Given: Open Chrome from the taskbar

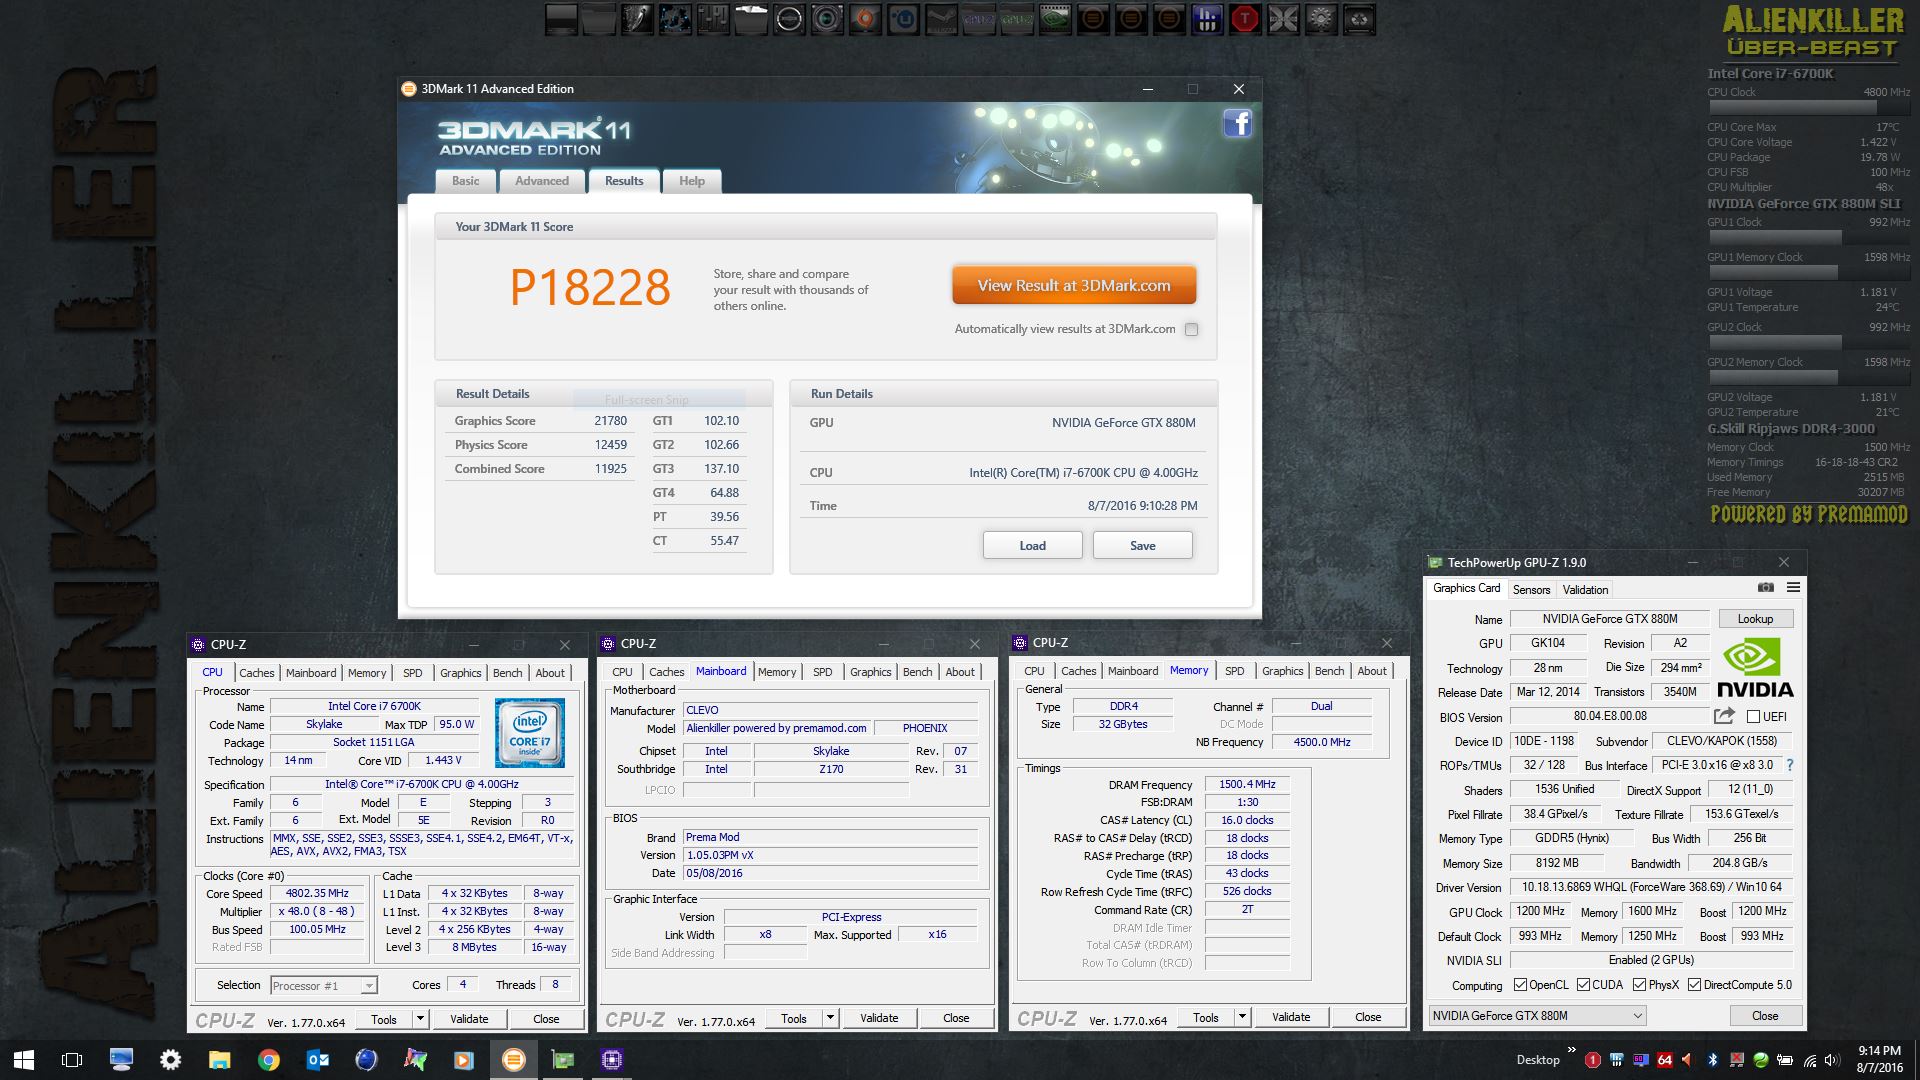Looking at the screenshot, I should click(268, 1060).
